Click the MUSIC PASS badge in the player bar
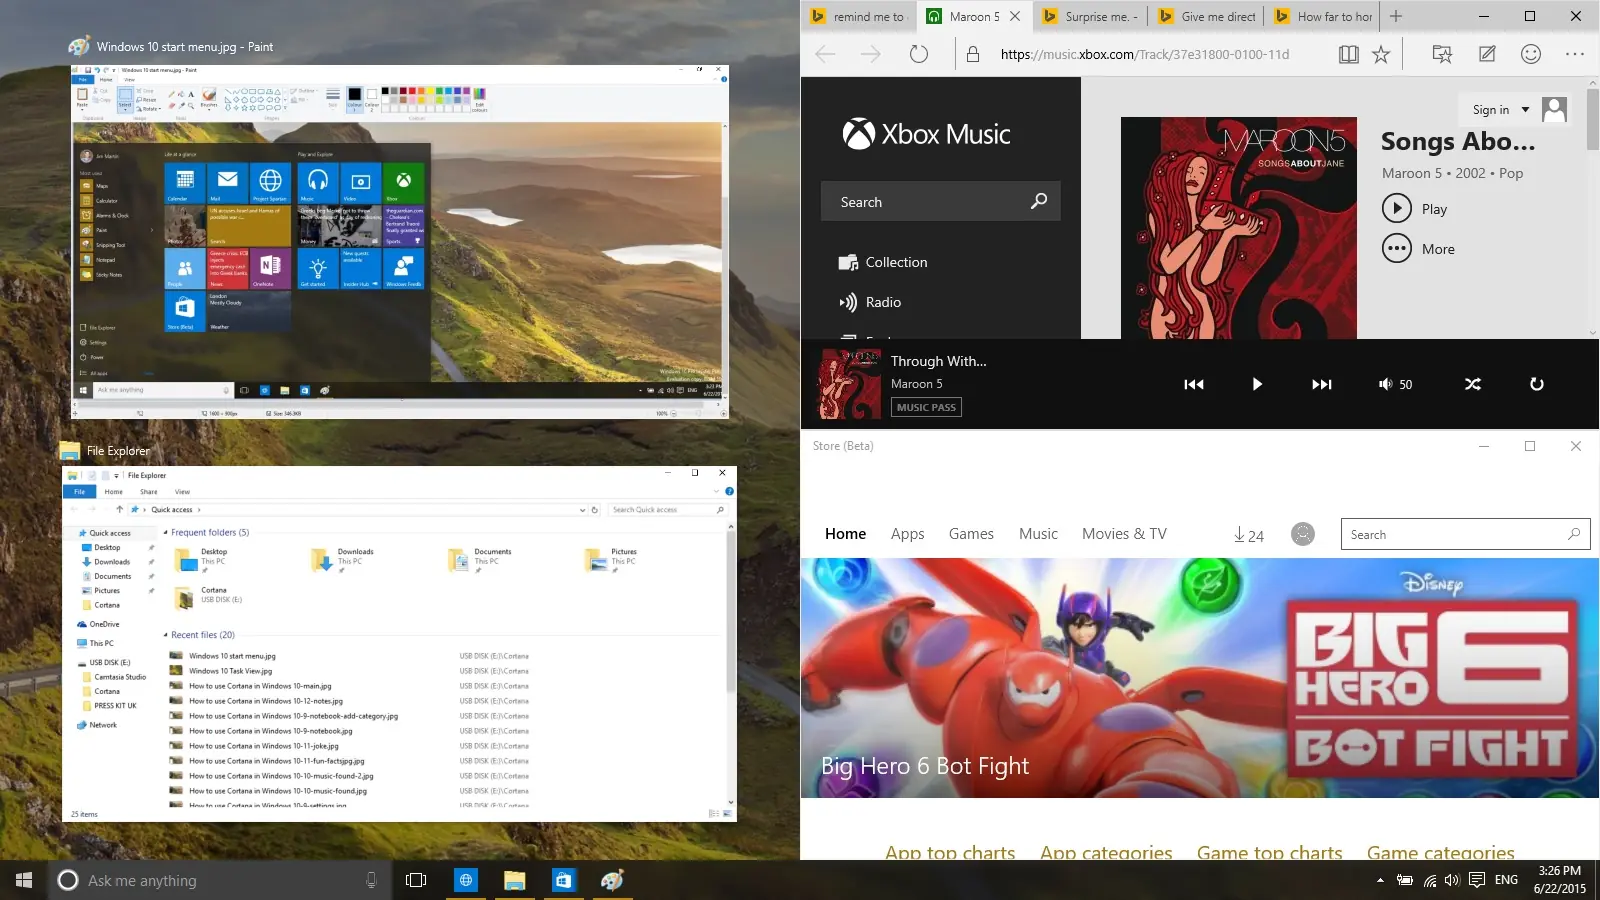 tap(926, 407)
